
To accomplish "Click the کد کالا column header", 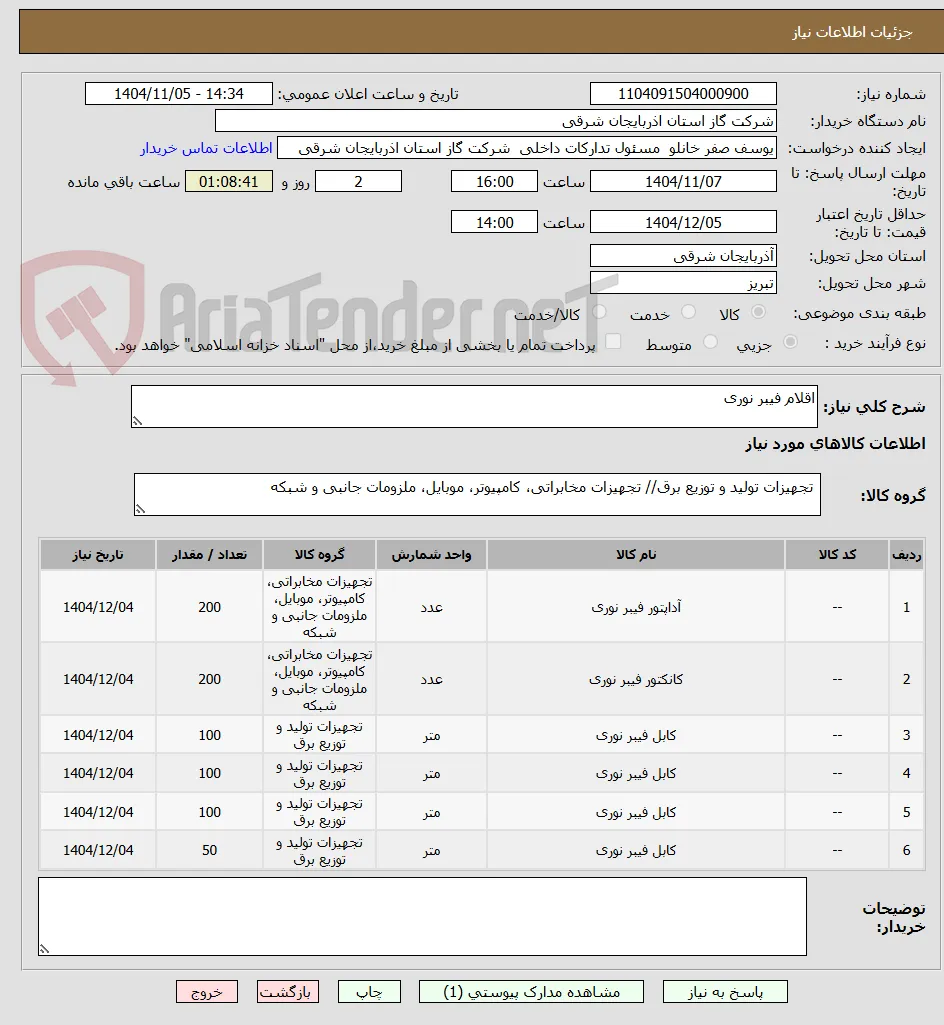I will [x=837, y=554].
